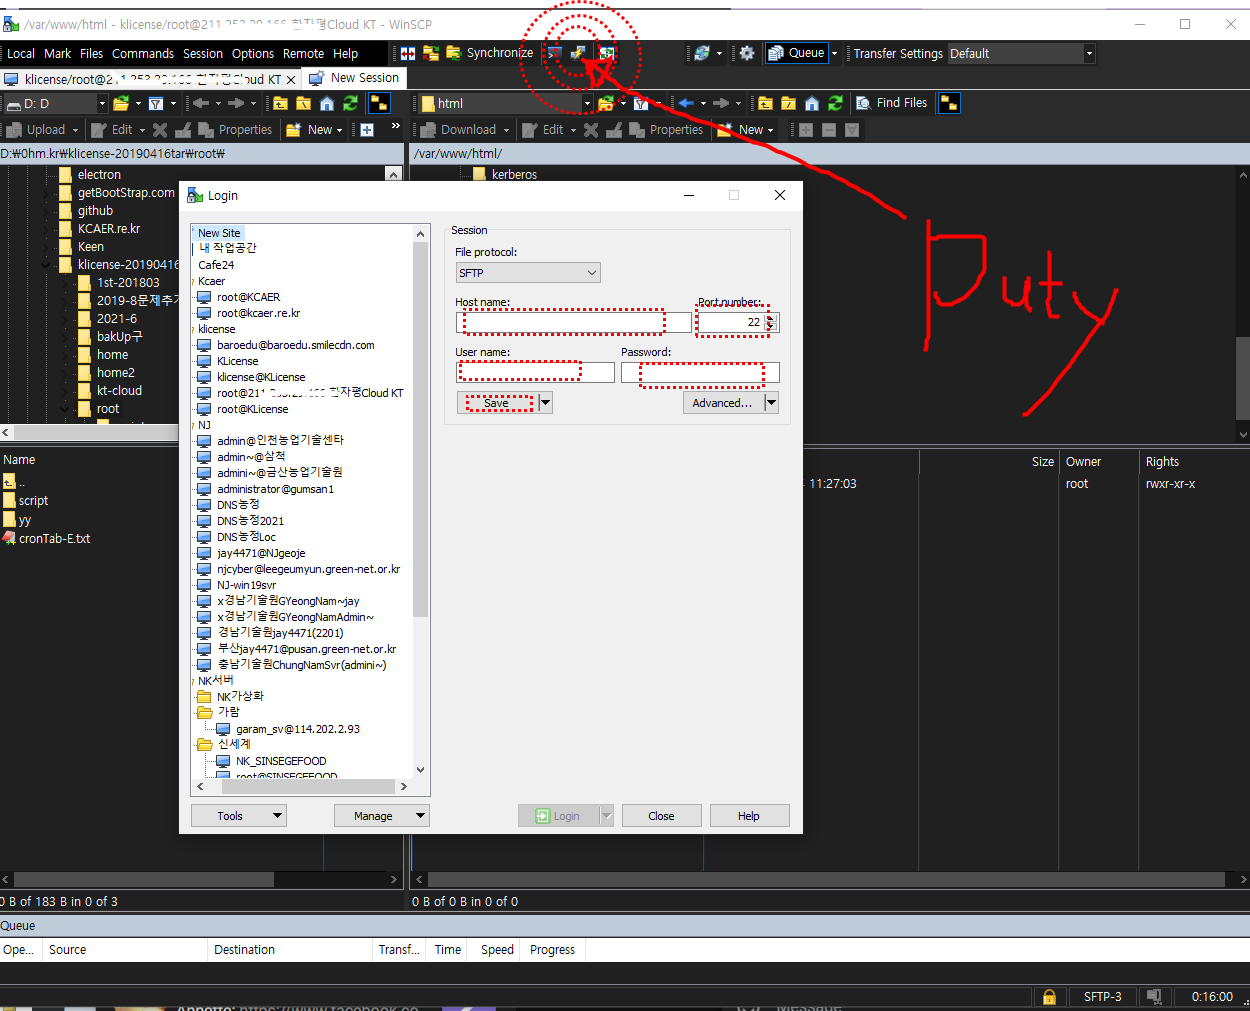1250x1011 pixels.
Task: Click the Host name input field
Action: 573,322
